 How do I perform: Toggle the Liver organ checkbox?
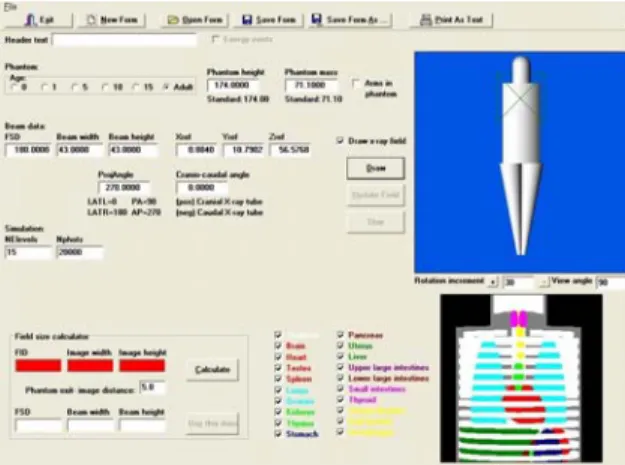340,356
